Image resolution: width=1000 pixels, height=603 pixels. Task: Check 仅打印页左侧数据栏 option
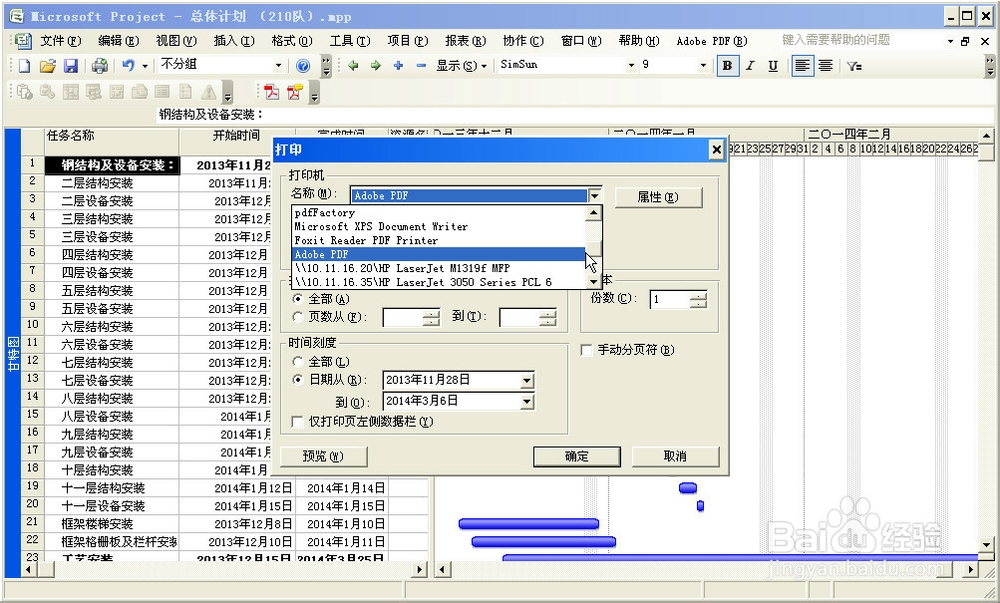[x=297, y=423]
